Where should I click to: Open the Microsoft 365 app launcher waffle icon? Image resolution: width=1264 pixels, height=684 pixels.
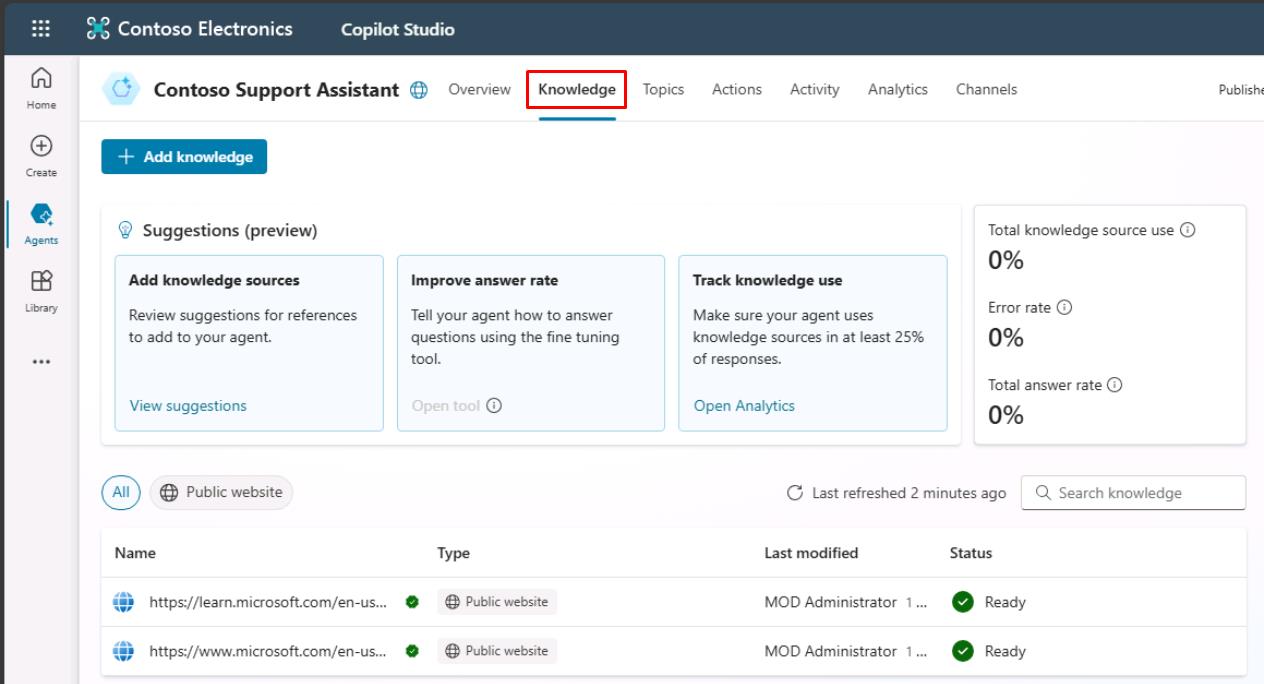click(39, 28)
